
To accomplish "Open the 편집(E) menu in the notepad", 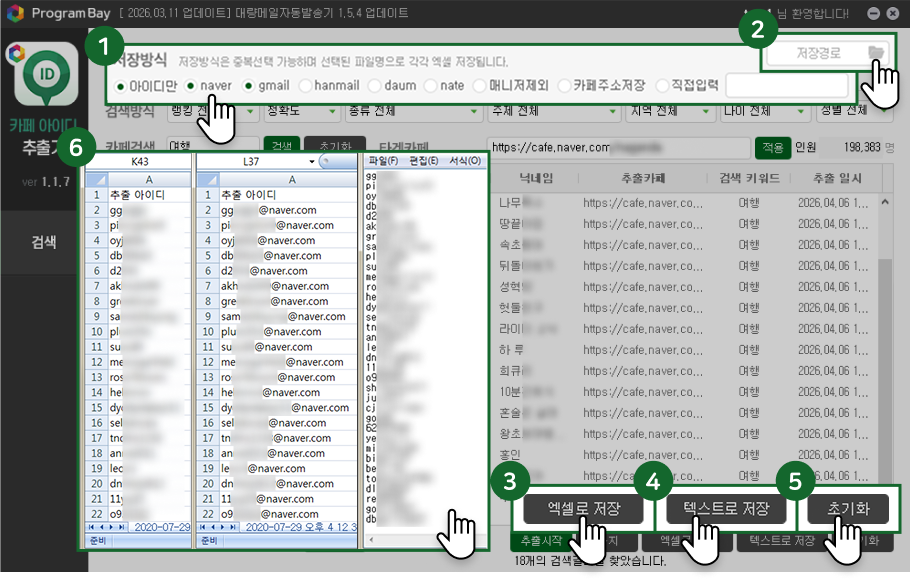I will [x=424, y=161].
